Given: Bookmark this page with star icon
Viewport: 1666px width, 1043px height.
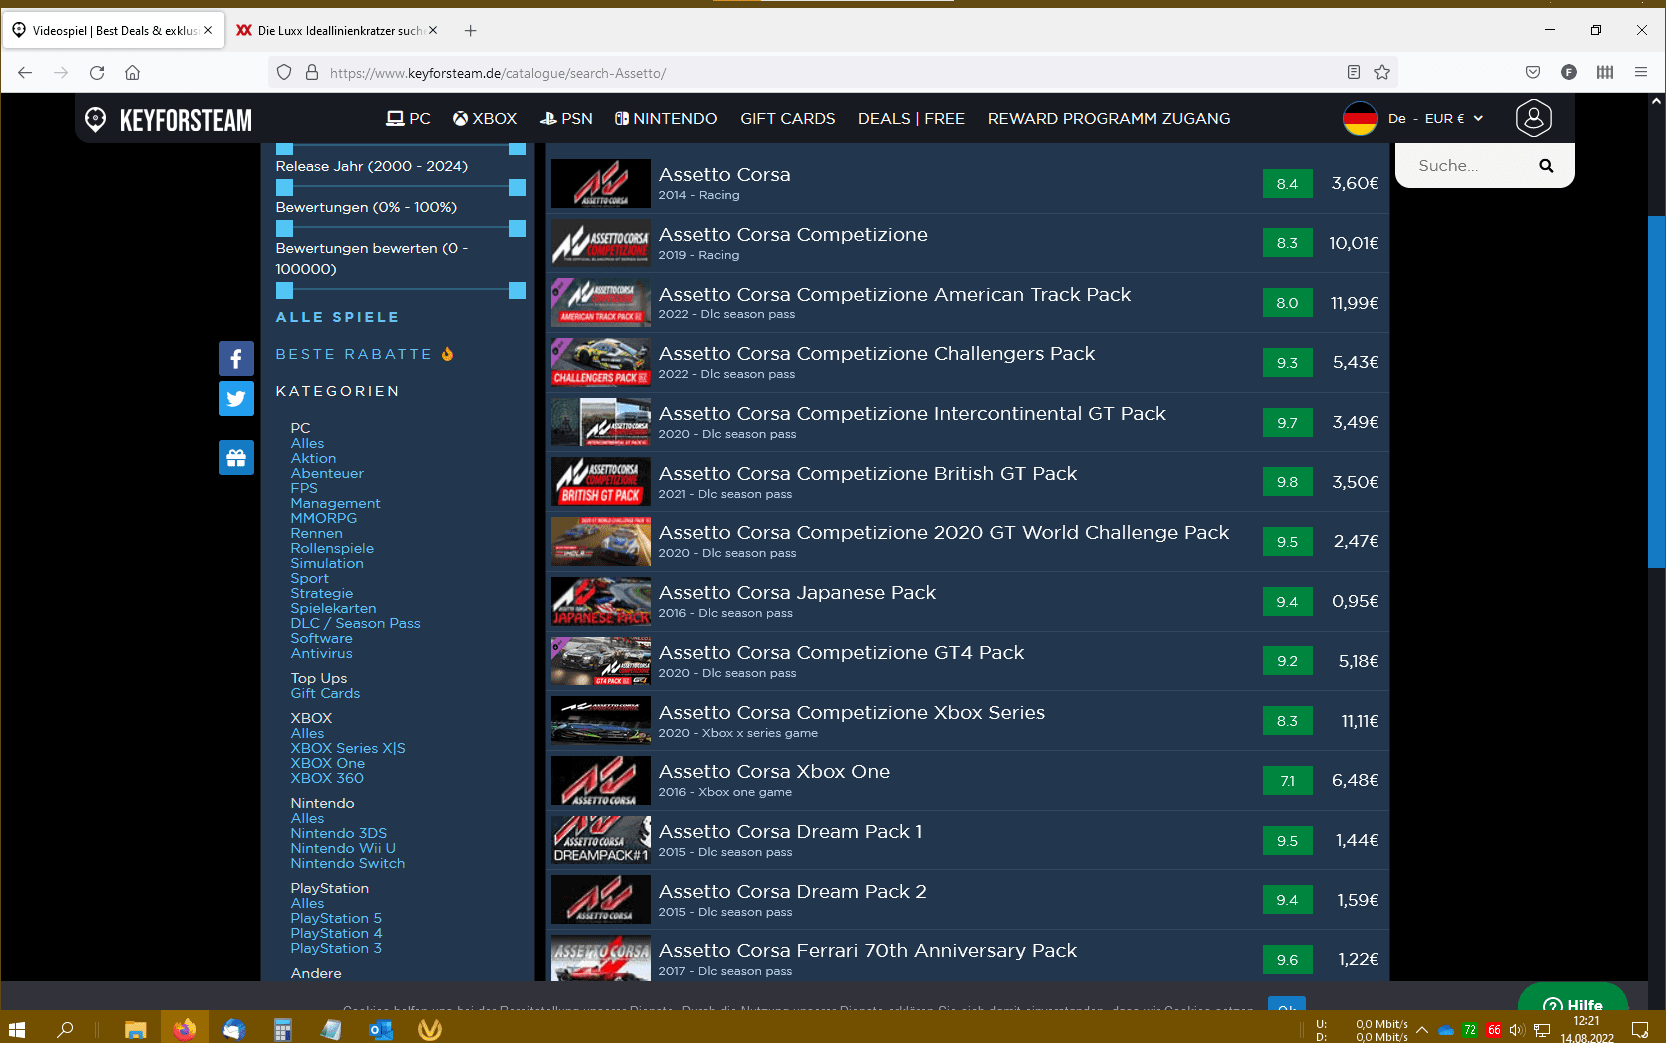Looking at the screenshot, I should pyautogui.click(x=1382, y=72).
